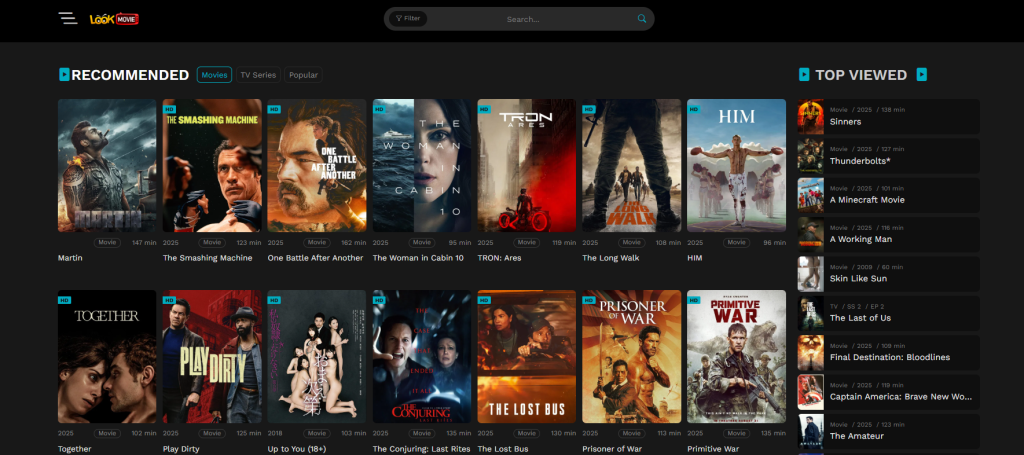Open the Together poster

(107, 357)
